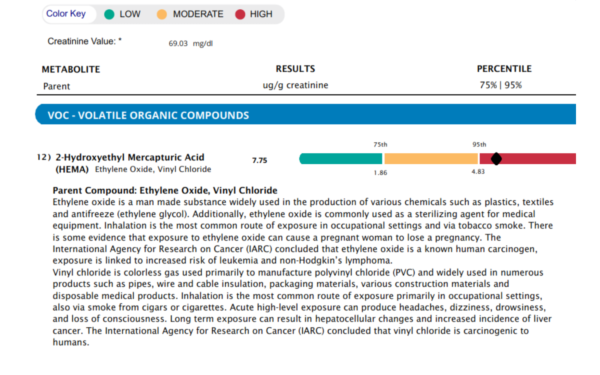Click the green LOW color dot
600x375 pixels.
(x=109, y=15)
